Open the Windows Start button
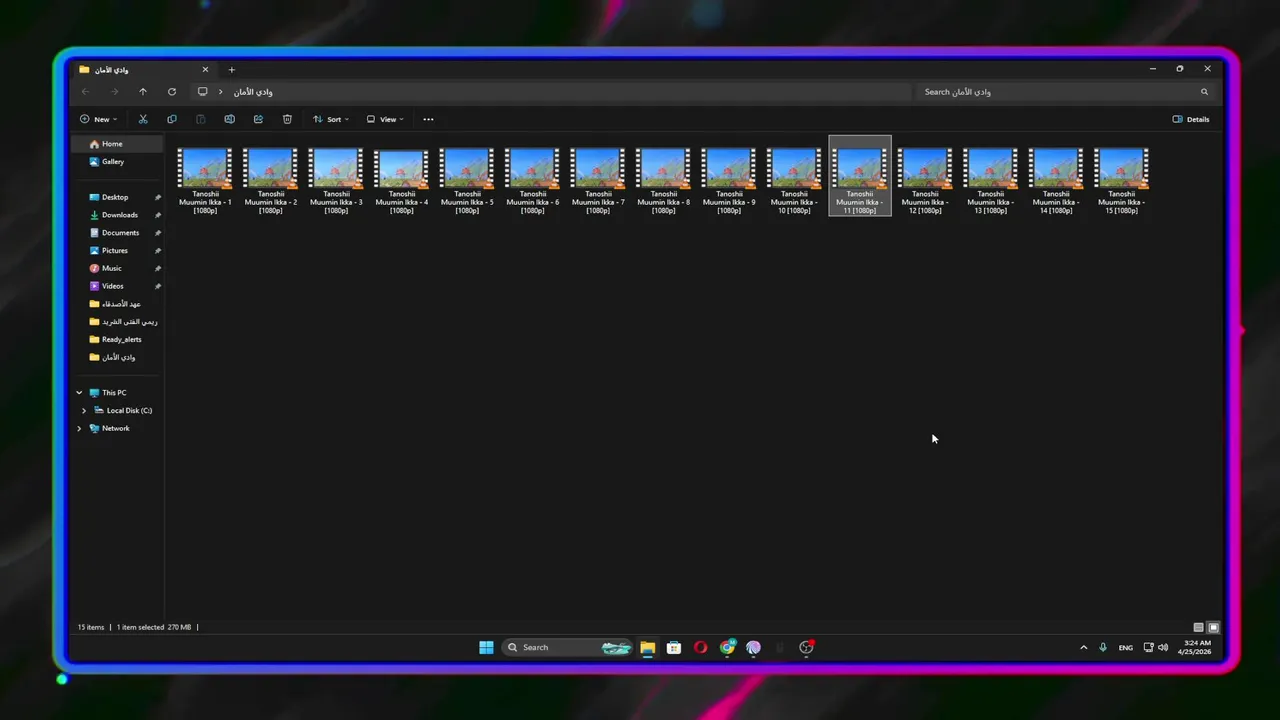Viewport: 1280px width, 720px height. [x=486, y=647]
